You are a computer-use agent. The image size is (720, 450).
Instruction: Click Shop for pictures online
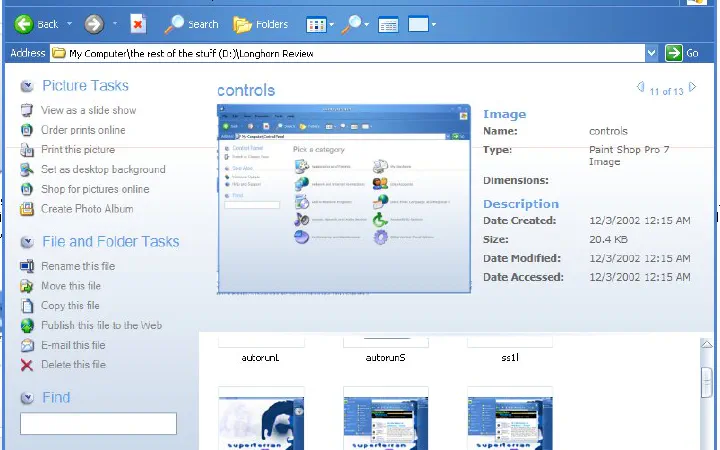(95, 189)
